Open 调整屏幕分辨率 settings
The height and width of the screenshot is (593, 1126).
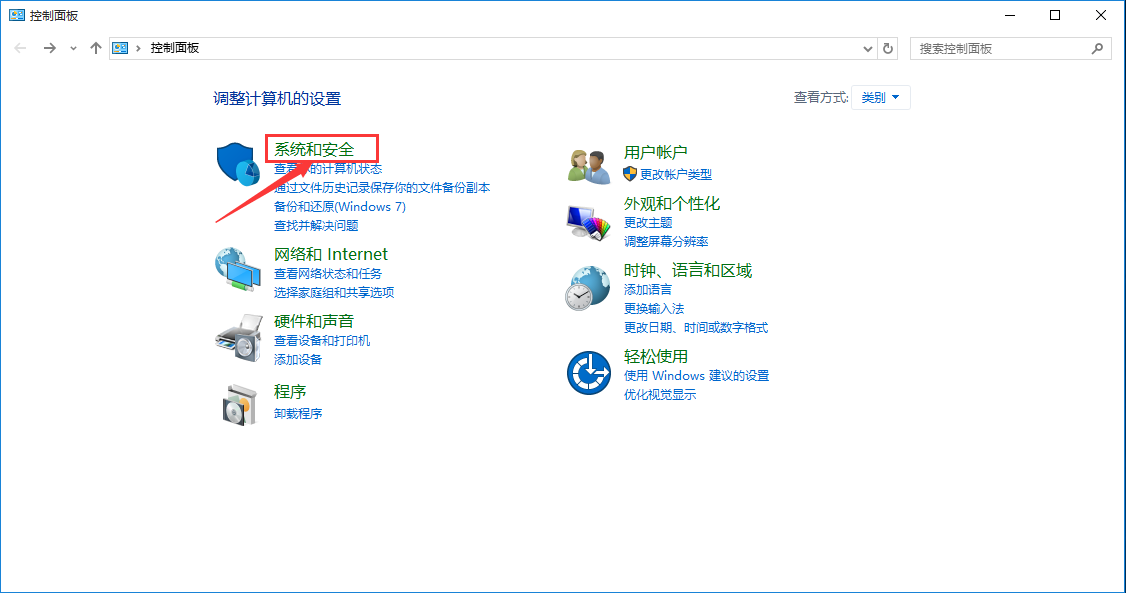664,242
